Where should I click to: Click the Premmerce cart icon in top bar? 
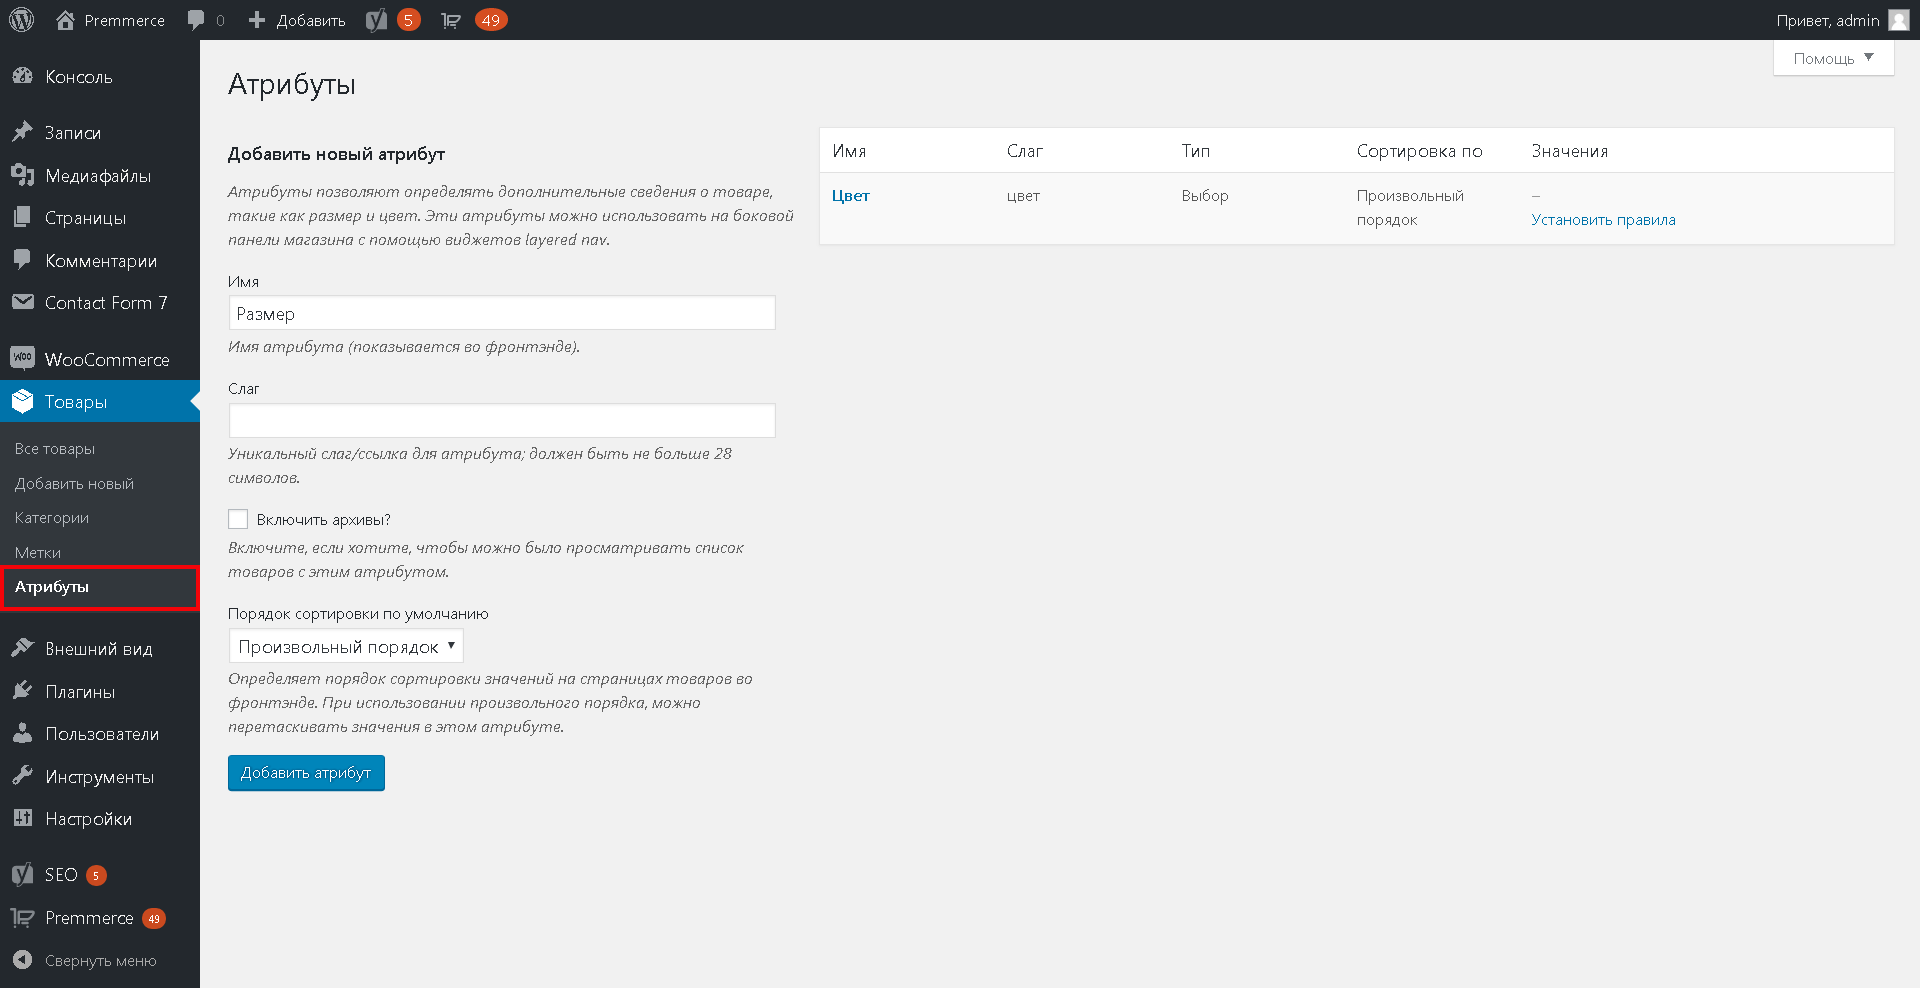coord(451,20)
